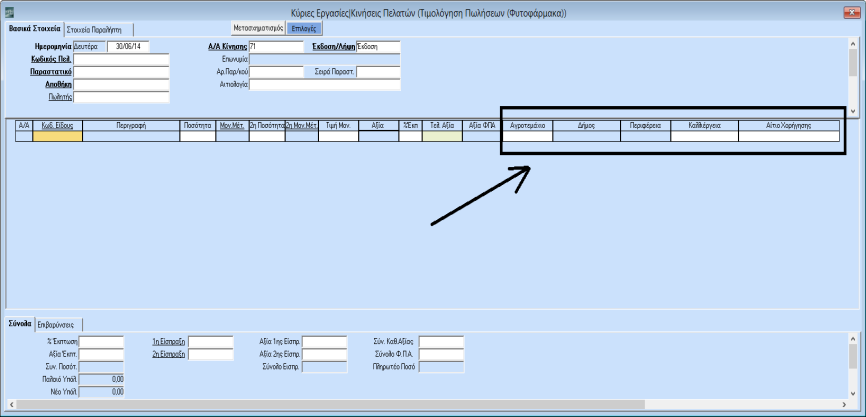Screen dimensions: 866x417
Task: Click the Δήμος column header
Action: point(587,125)
